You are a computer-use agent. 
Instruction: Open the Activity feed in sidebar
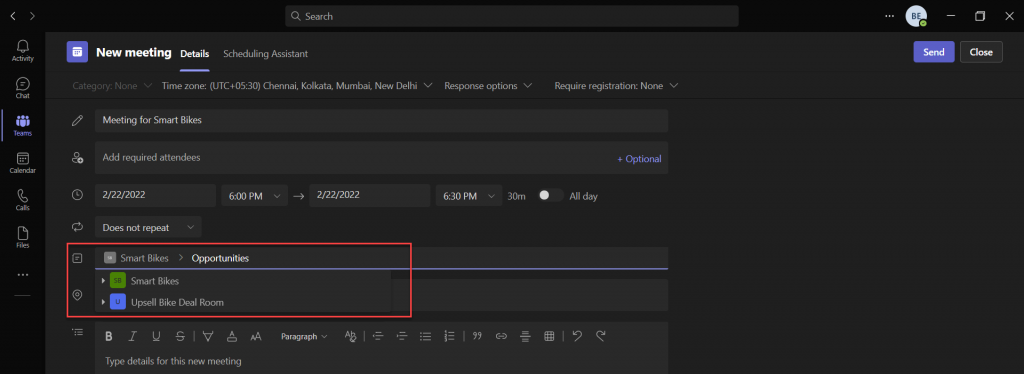(22, 50)
